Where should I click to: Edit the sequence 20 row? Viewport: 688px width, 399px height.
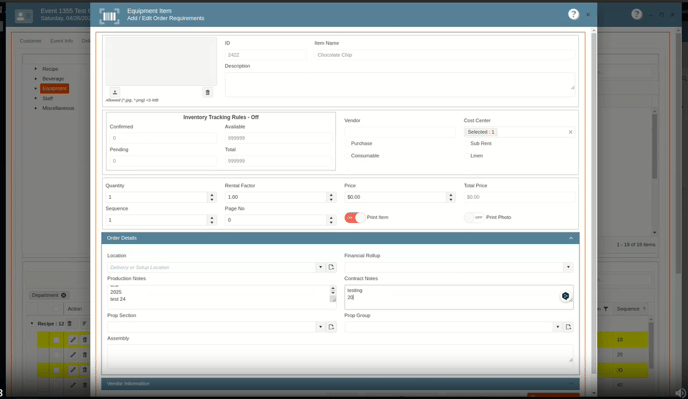click(73, 354)
